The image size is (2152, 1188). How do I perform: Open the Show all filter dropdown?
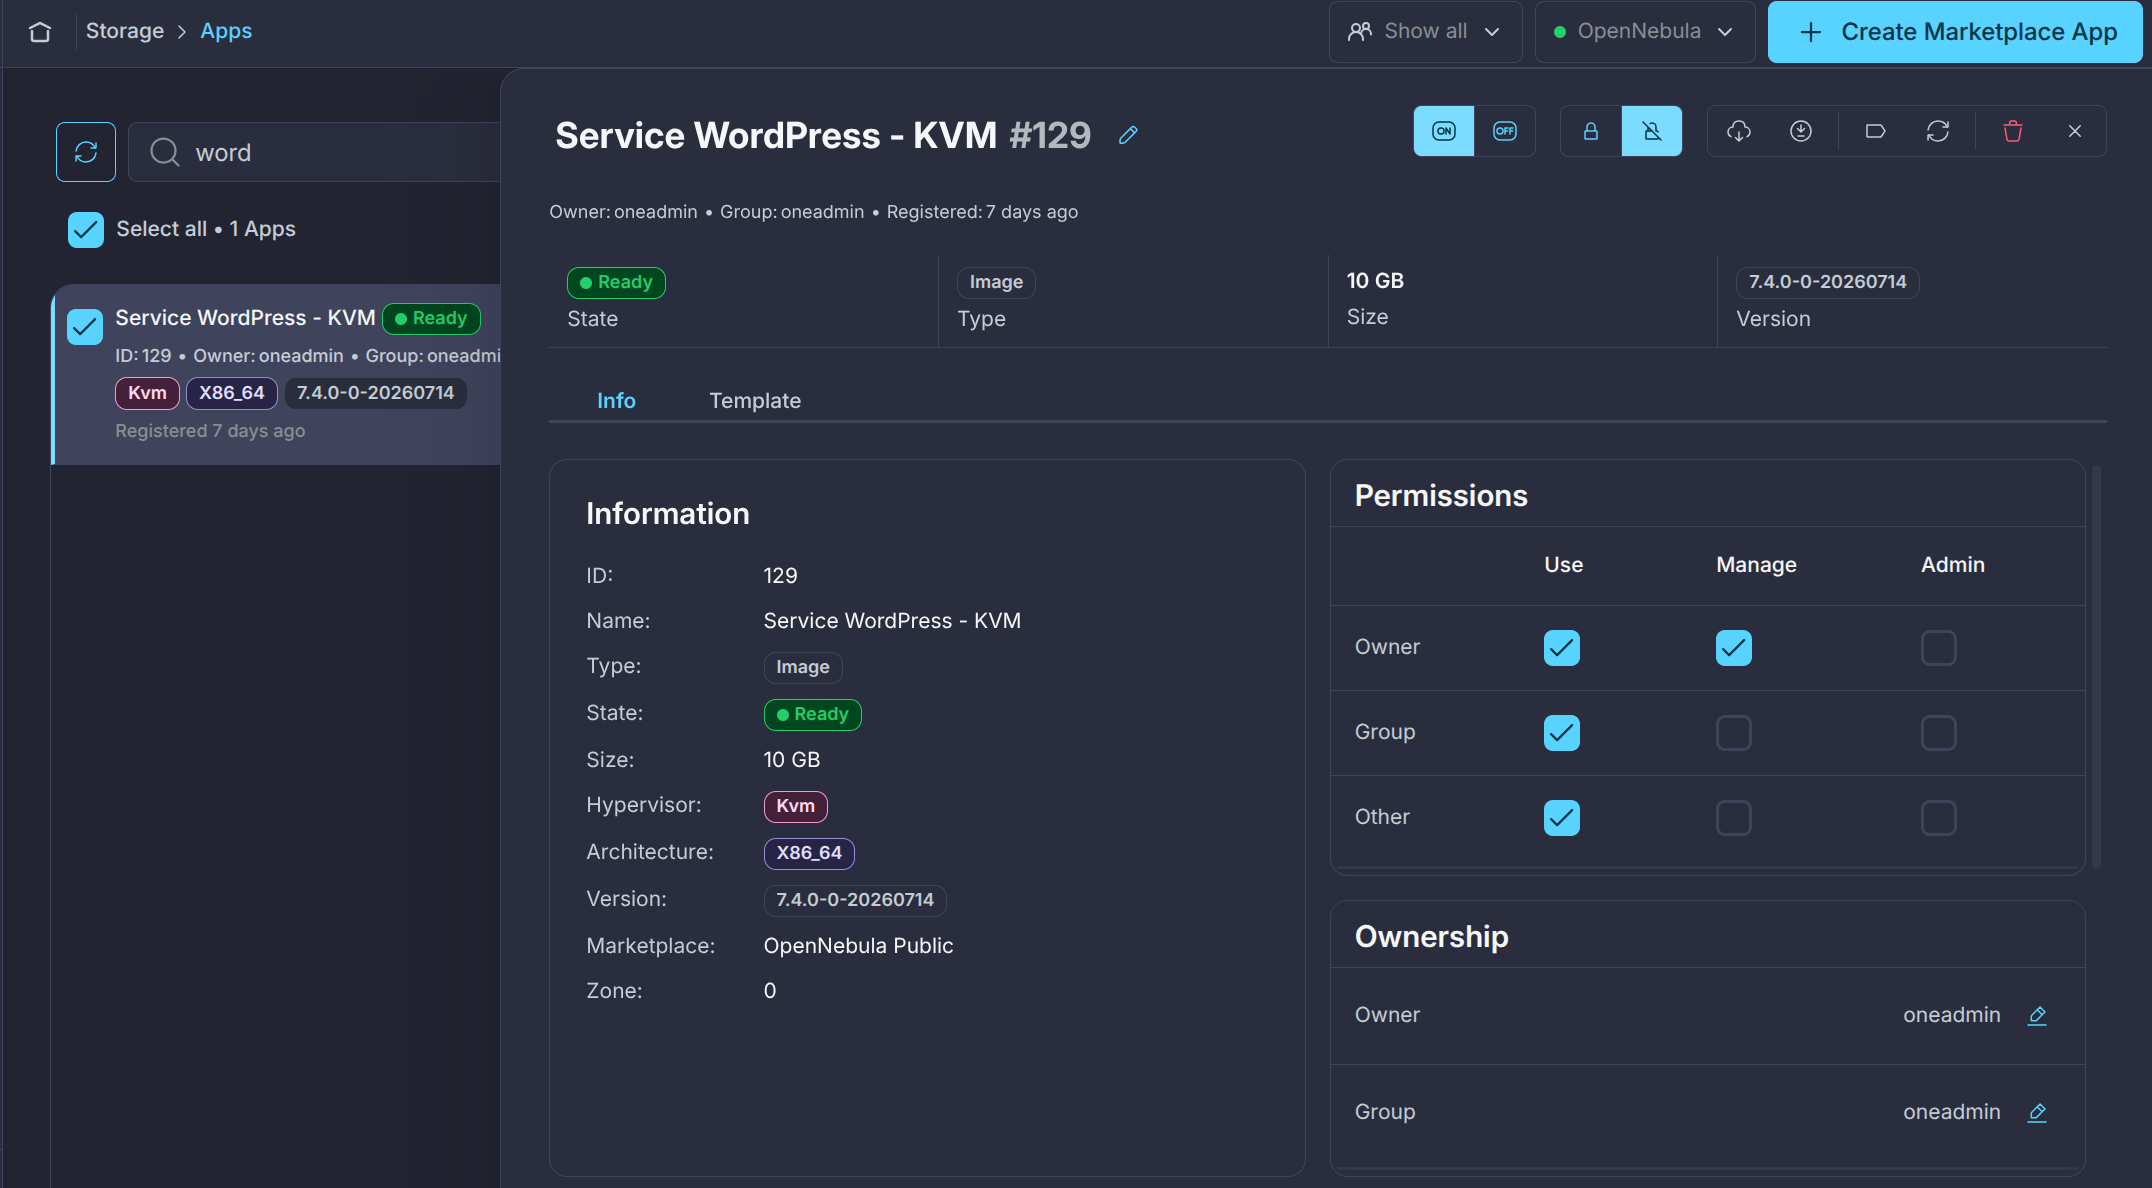pyautogui.click(x=1425, y=32)
